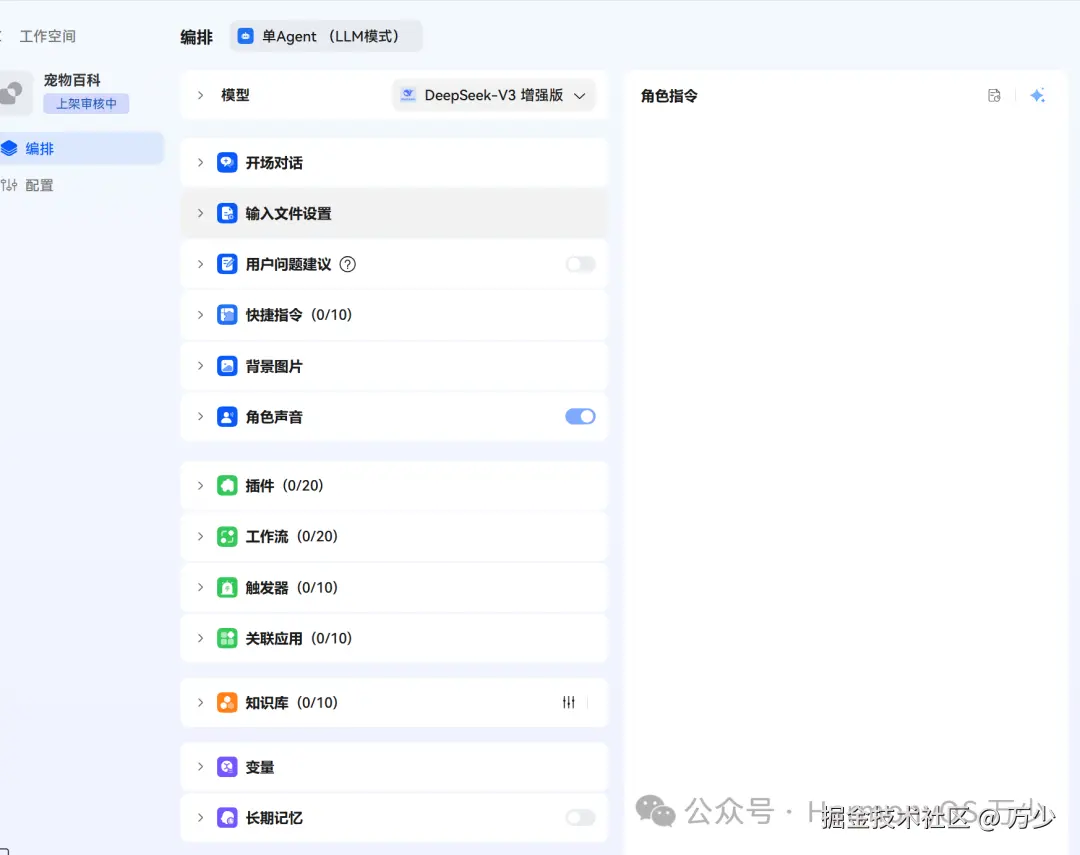Click the AI sparkle optimize icon in 角色指令
This screenshot has width=1080, height=855.
(1038, 96)
